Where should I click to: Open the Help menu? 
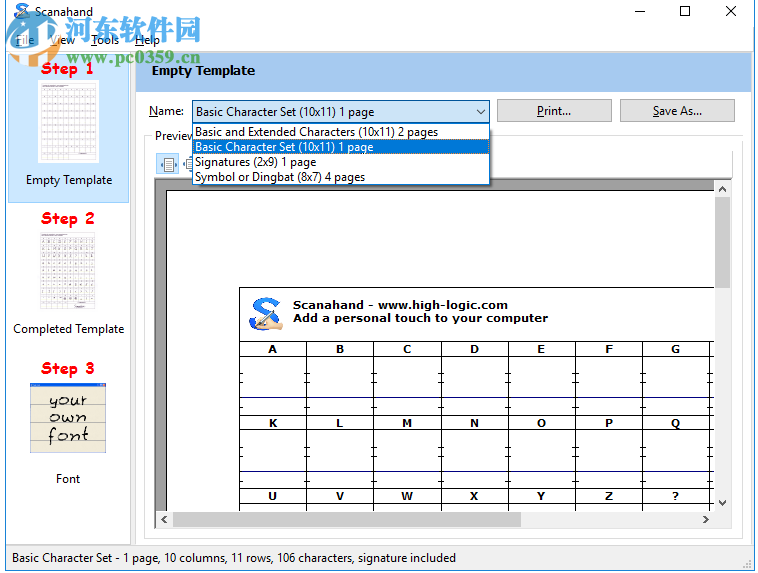coord(147,40)
